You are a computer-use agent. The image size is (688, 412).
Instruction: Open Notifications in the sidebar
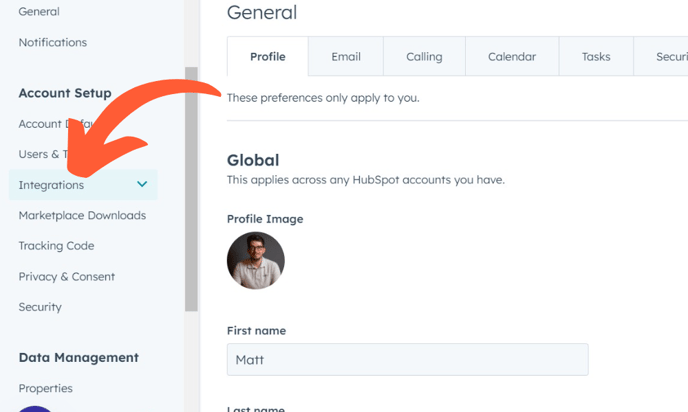(x=52, y=42)
